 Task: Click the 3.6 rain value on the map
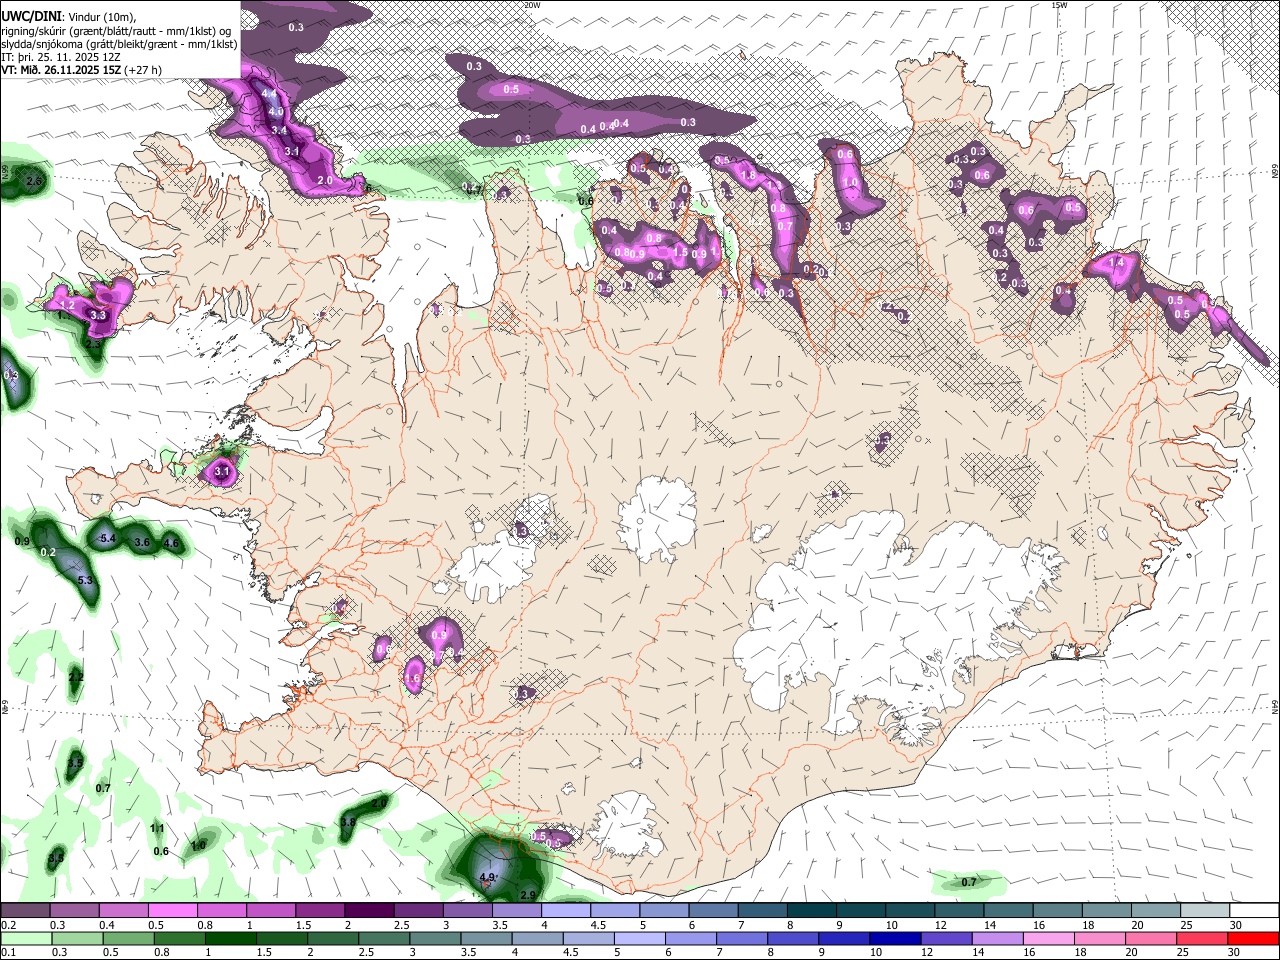click(142, 542)
